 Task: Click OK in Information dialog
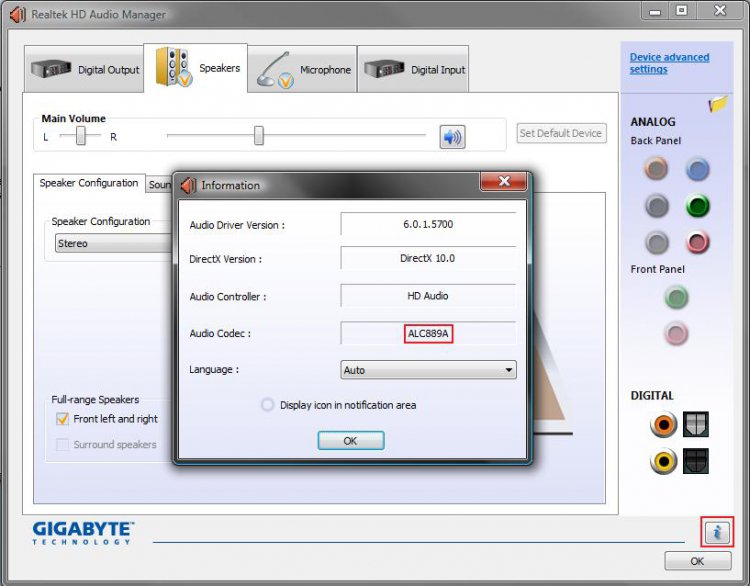tap(351, 441)
